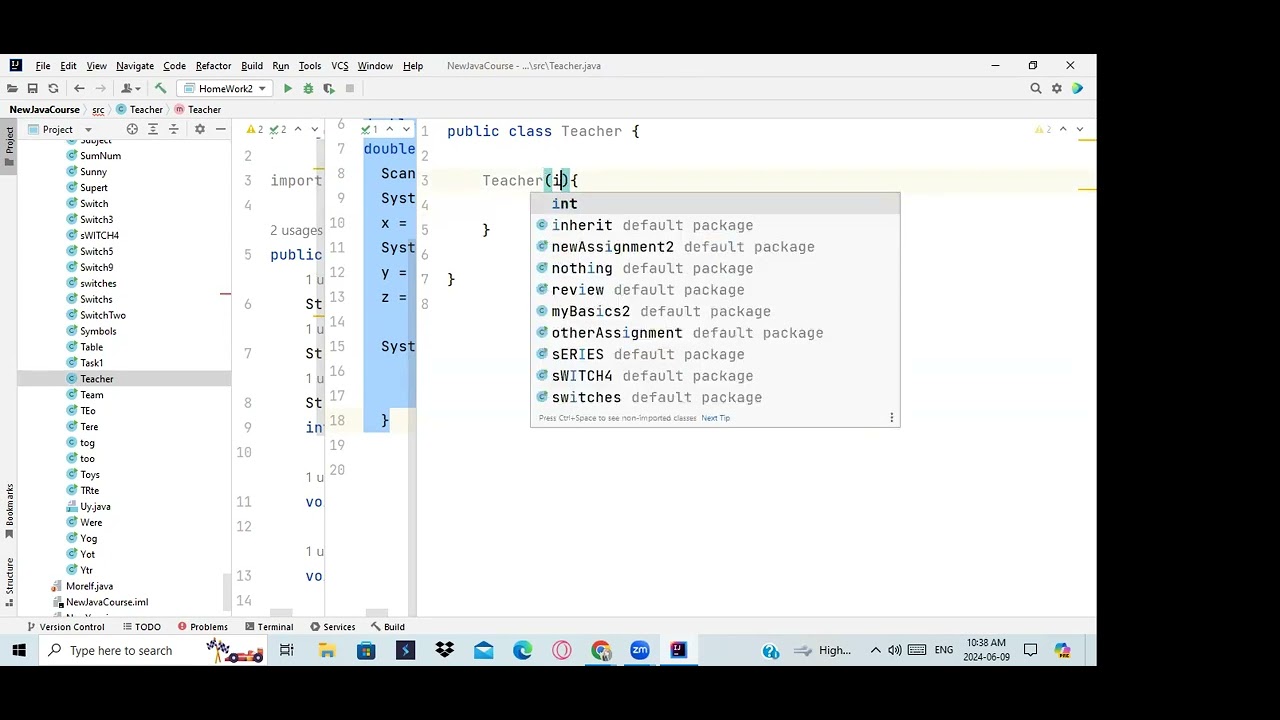The width and height of the screenshot is (1280, 720).
Task: Click the Build project hammer icon
Action: click(x=160, y=89)
